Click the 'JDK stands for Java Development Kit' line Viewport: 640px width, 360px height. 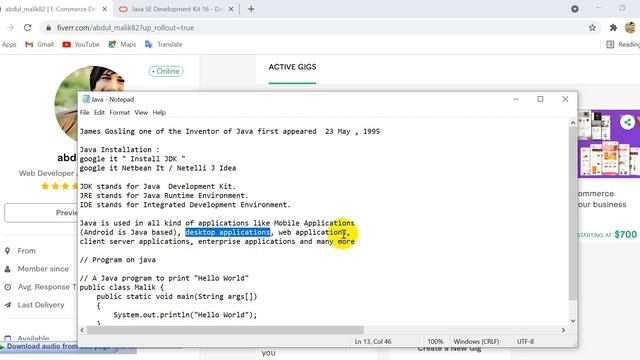(158, 187)
